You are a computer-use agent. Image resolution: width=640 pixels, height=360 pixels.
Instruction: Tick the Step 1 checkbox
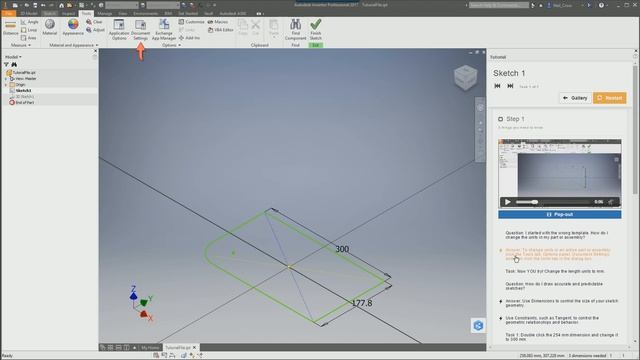coord(500,119)
